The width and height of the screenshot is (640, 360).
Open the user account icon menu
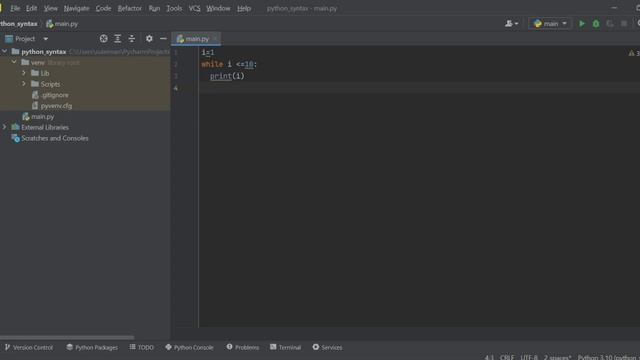tap(511, 24)
